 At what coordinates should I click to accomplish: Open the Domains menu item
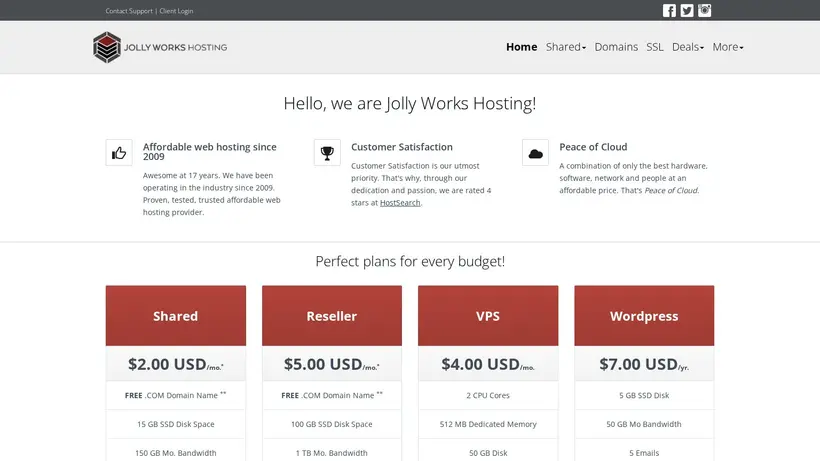616,47
